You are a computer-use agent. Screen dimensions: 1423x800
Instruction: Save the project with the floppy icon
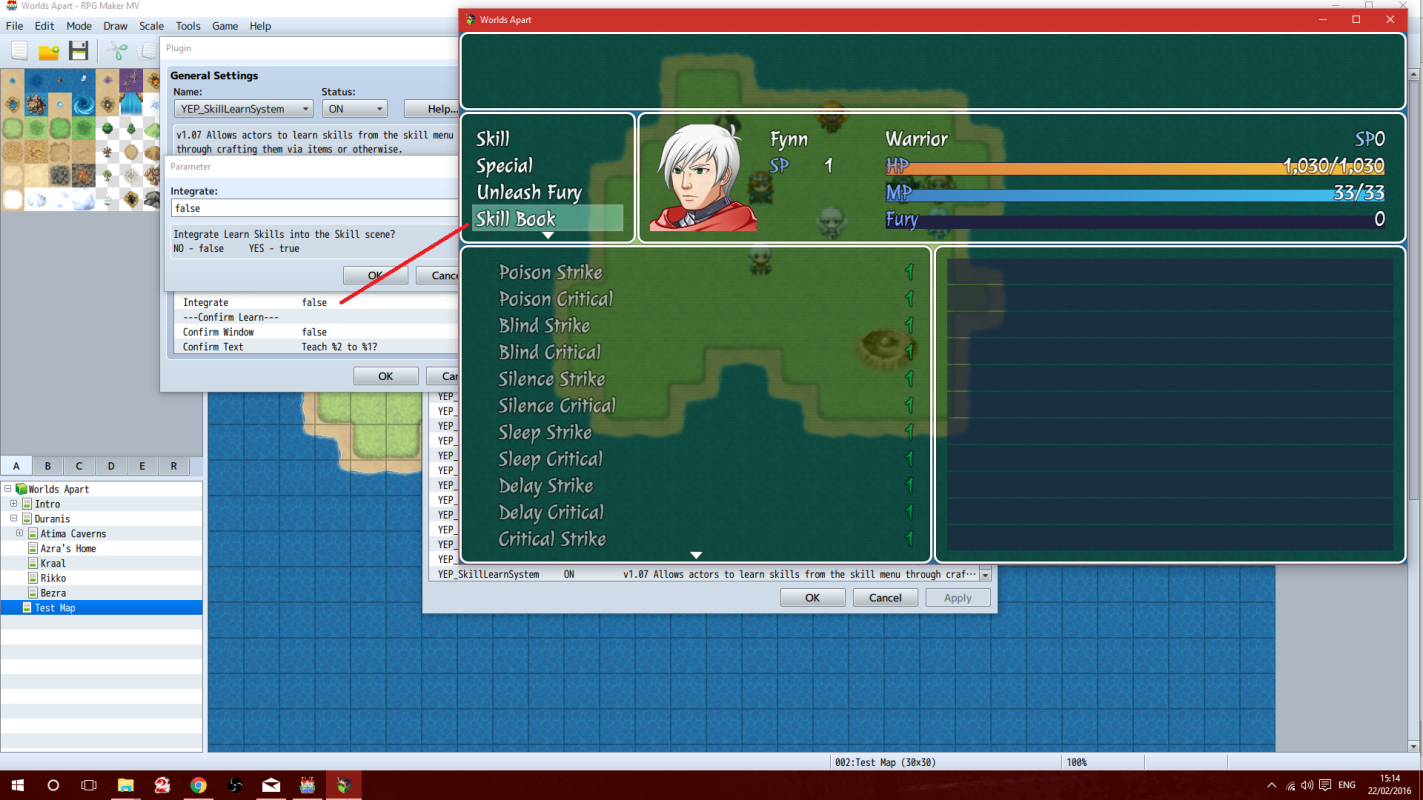tap(79, 51)
